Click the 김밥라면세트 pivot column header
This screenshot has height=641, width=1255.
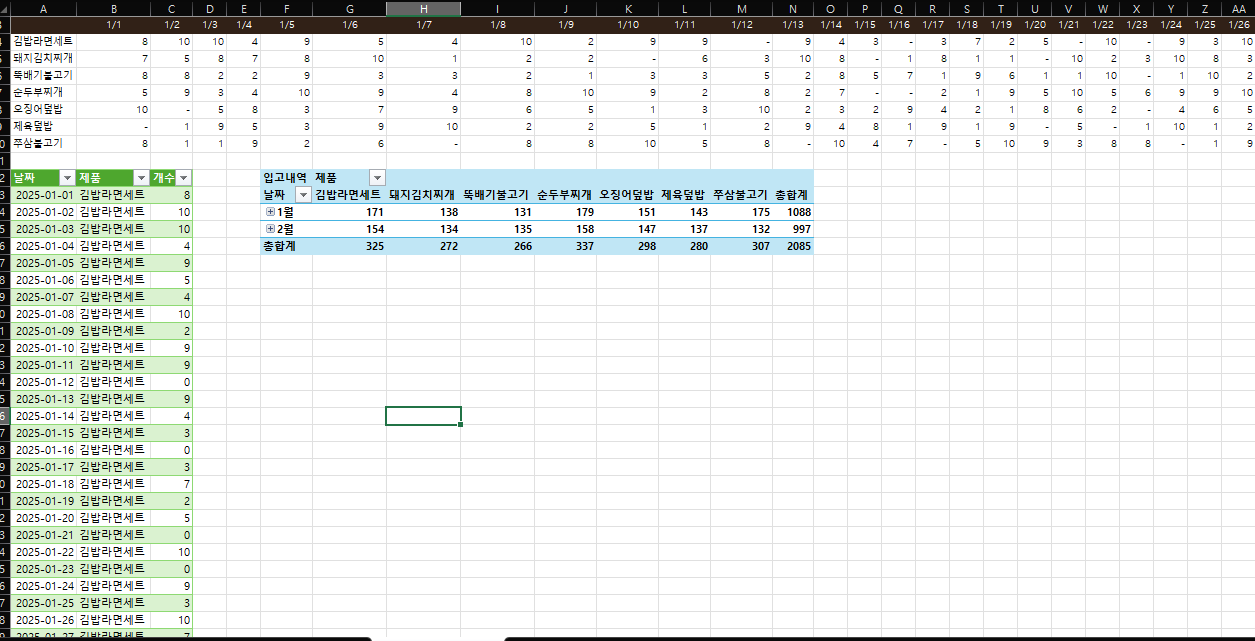(347, 195)
